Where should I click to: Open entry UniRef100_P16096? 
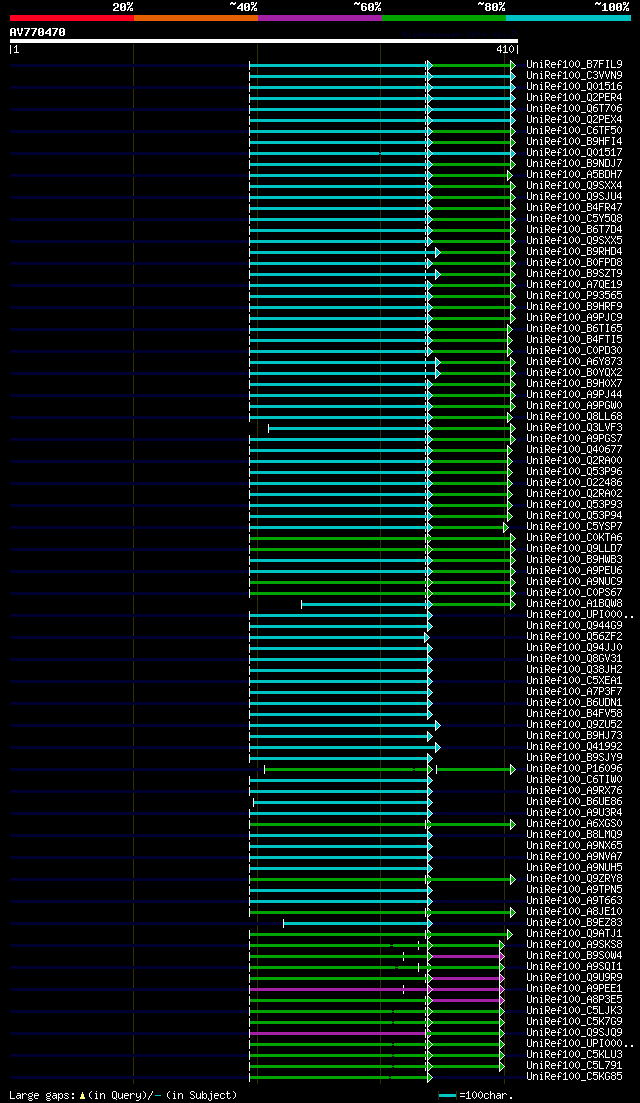click(x=574, y=769)
